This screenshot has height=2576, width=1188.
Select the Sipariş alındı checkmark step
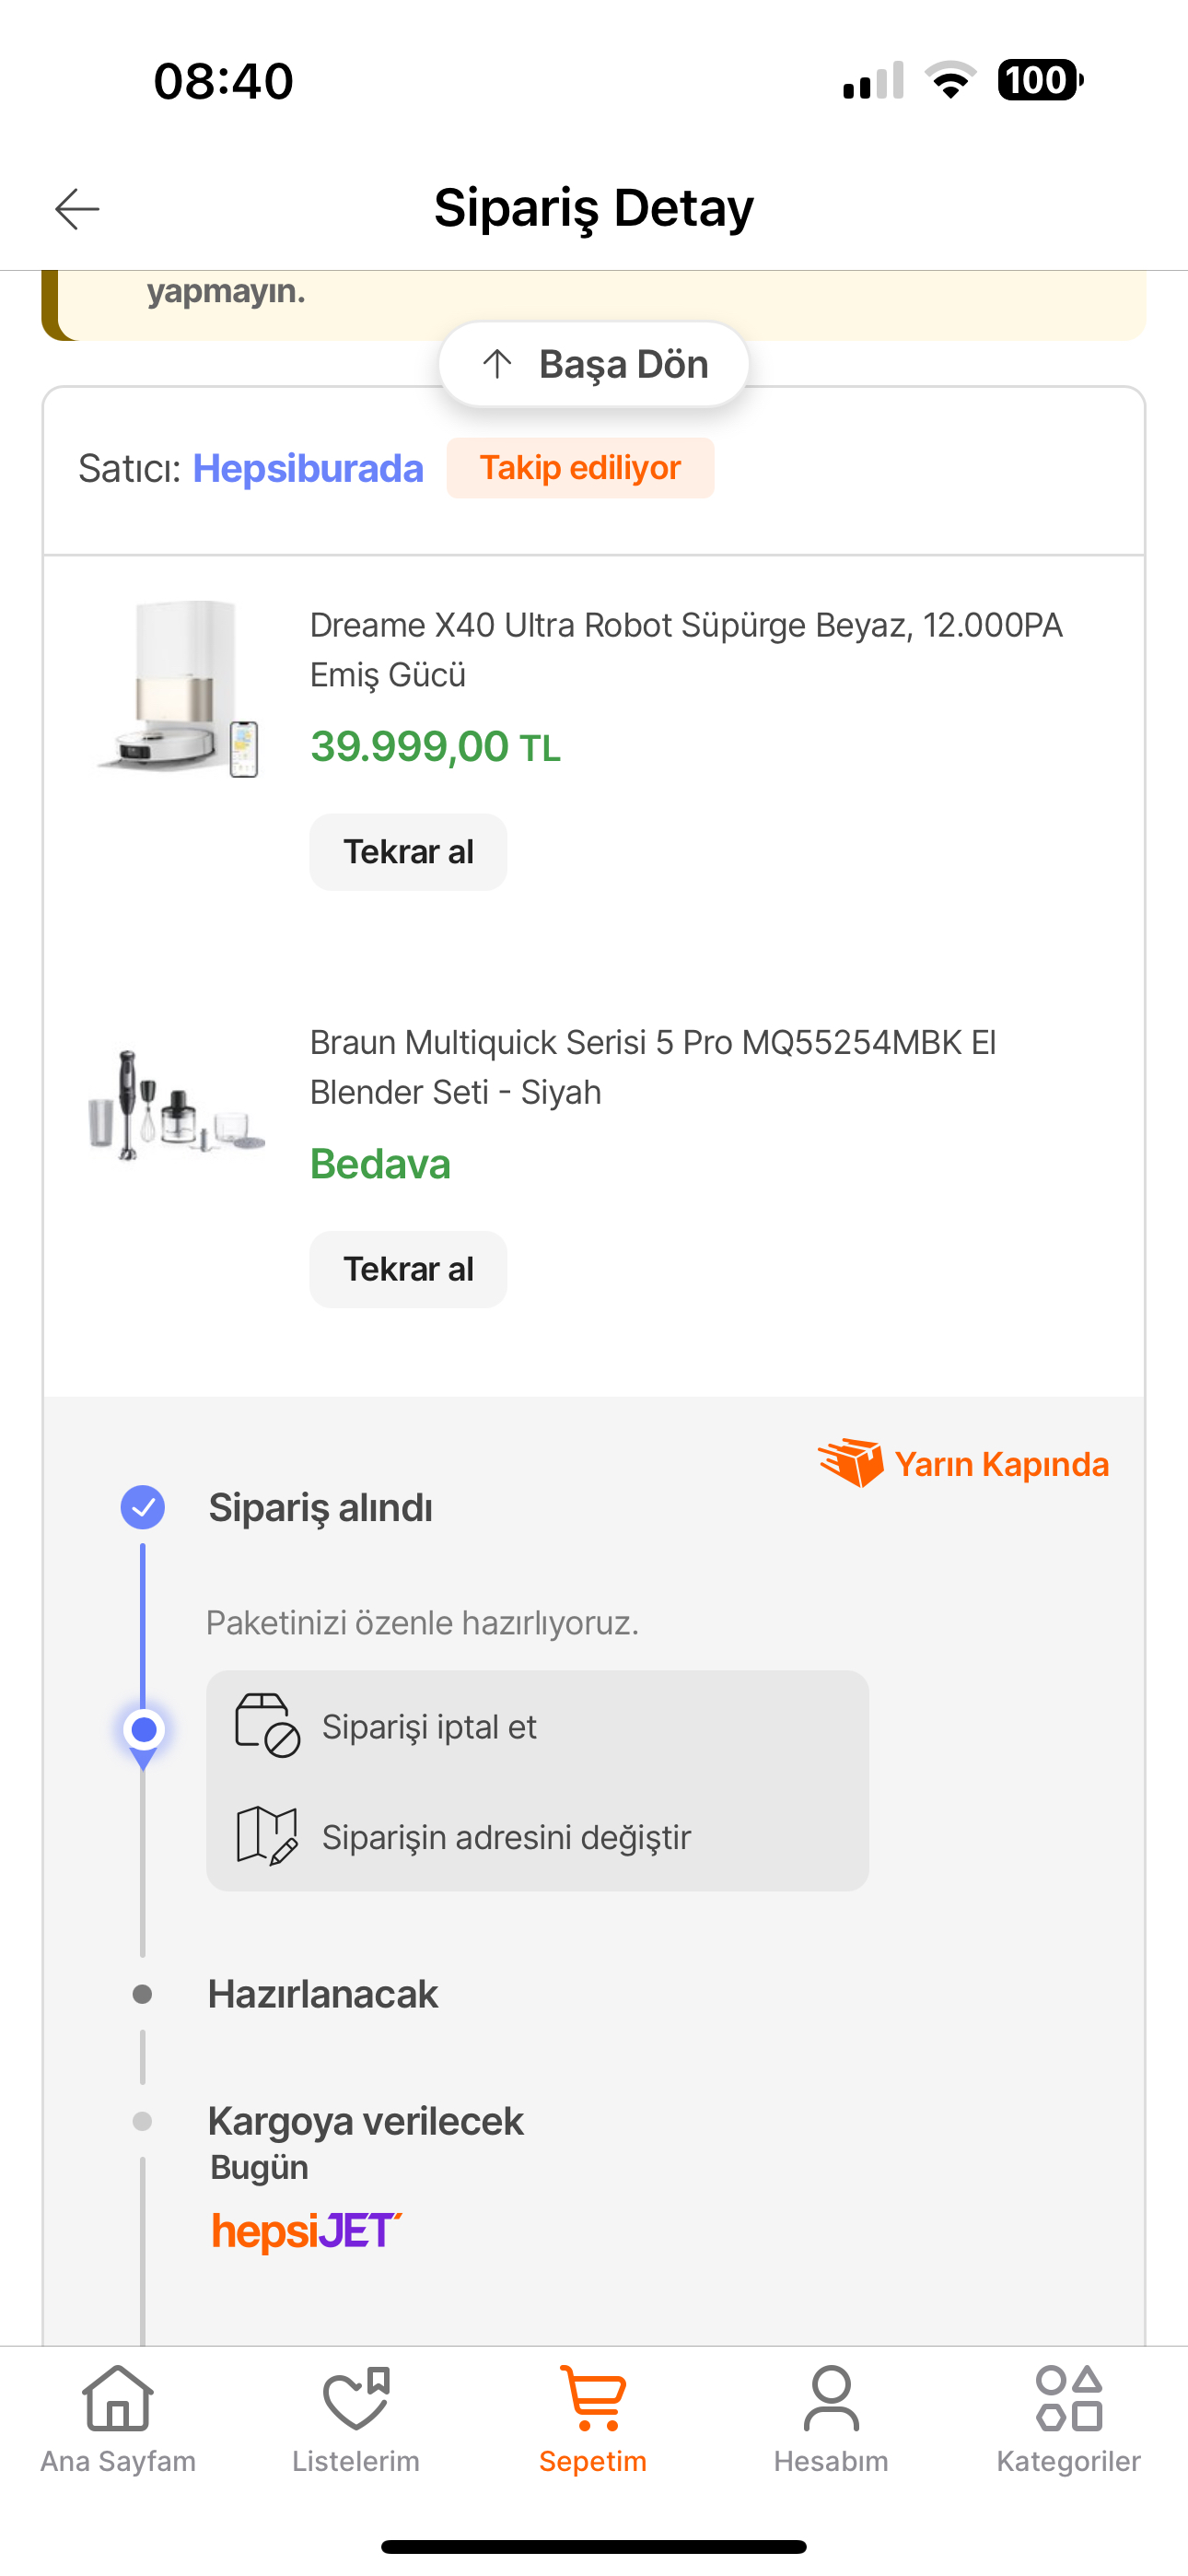143,1507
